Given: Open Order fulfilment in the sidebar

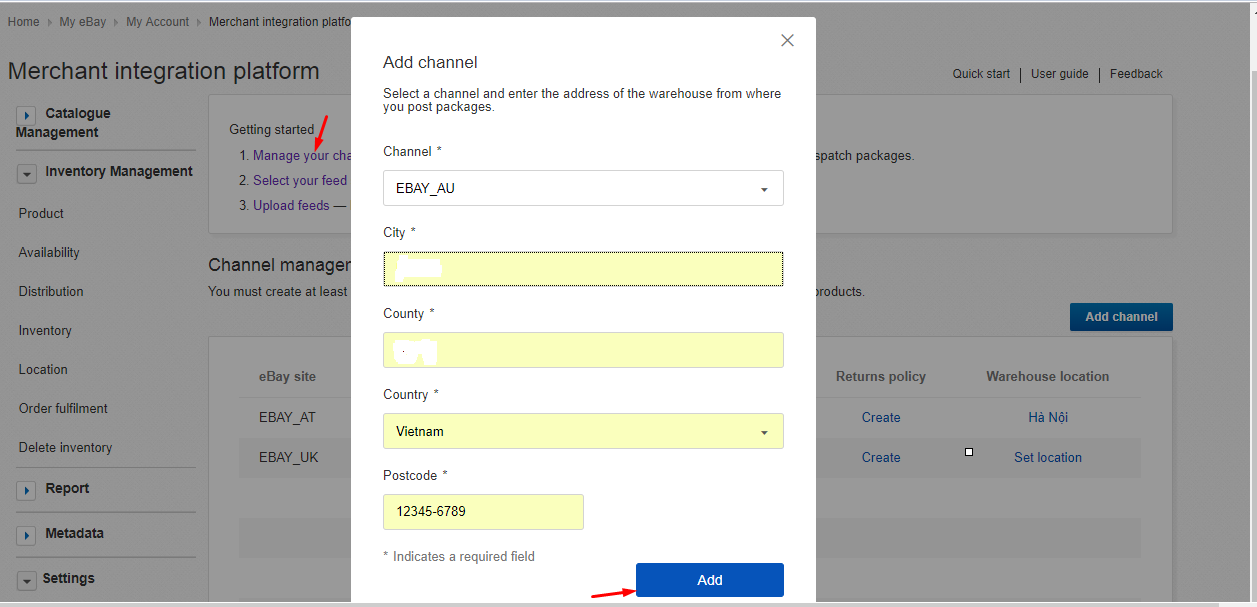Looking at the screenshot, I should (63, 408).
